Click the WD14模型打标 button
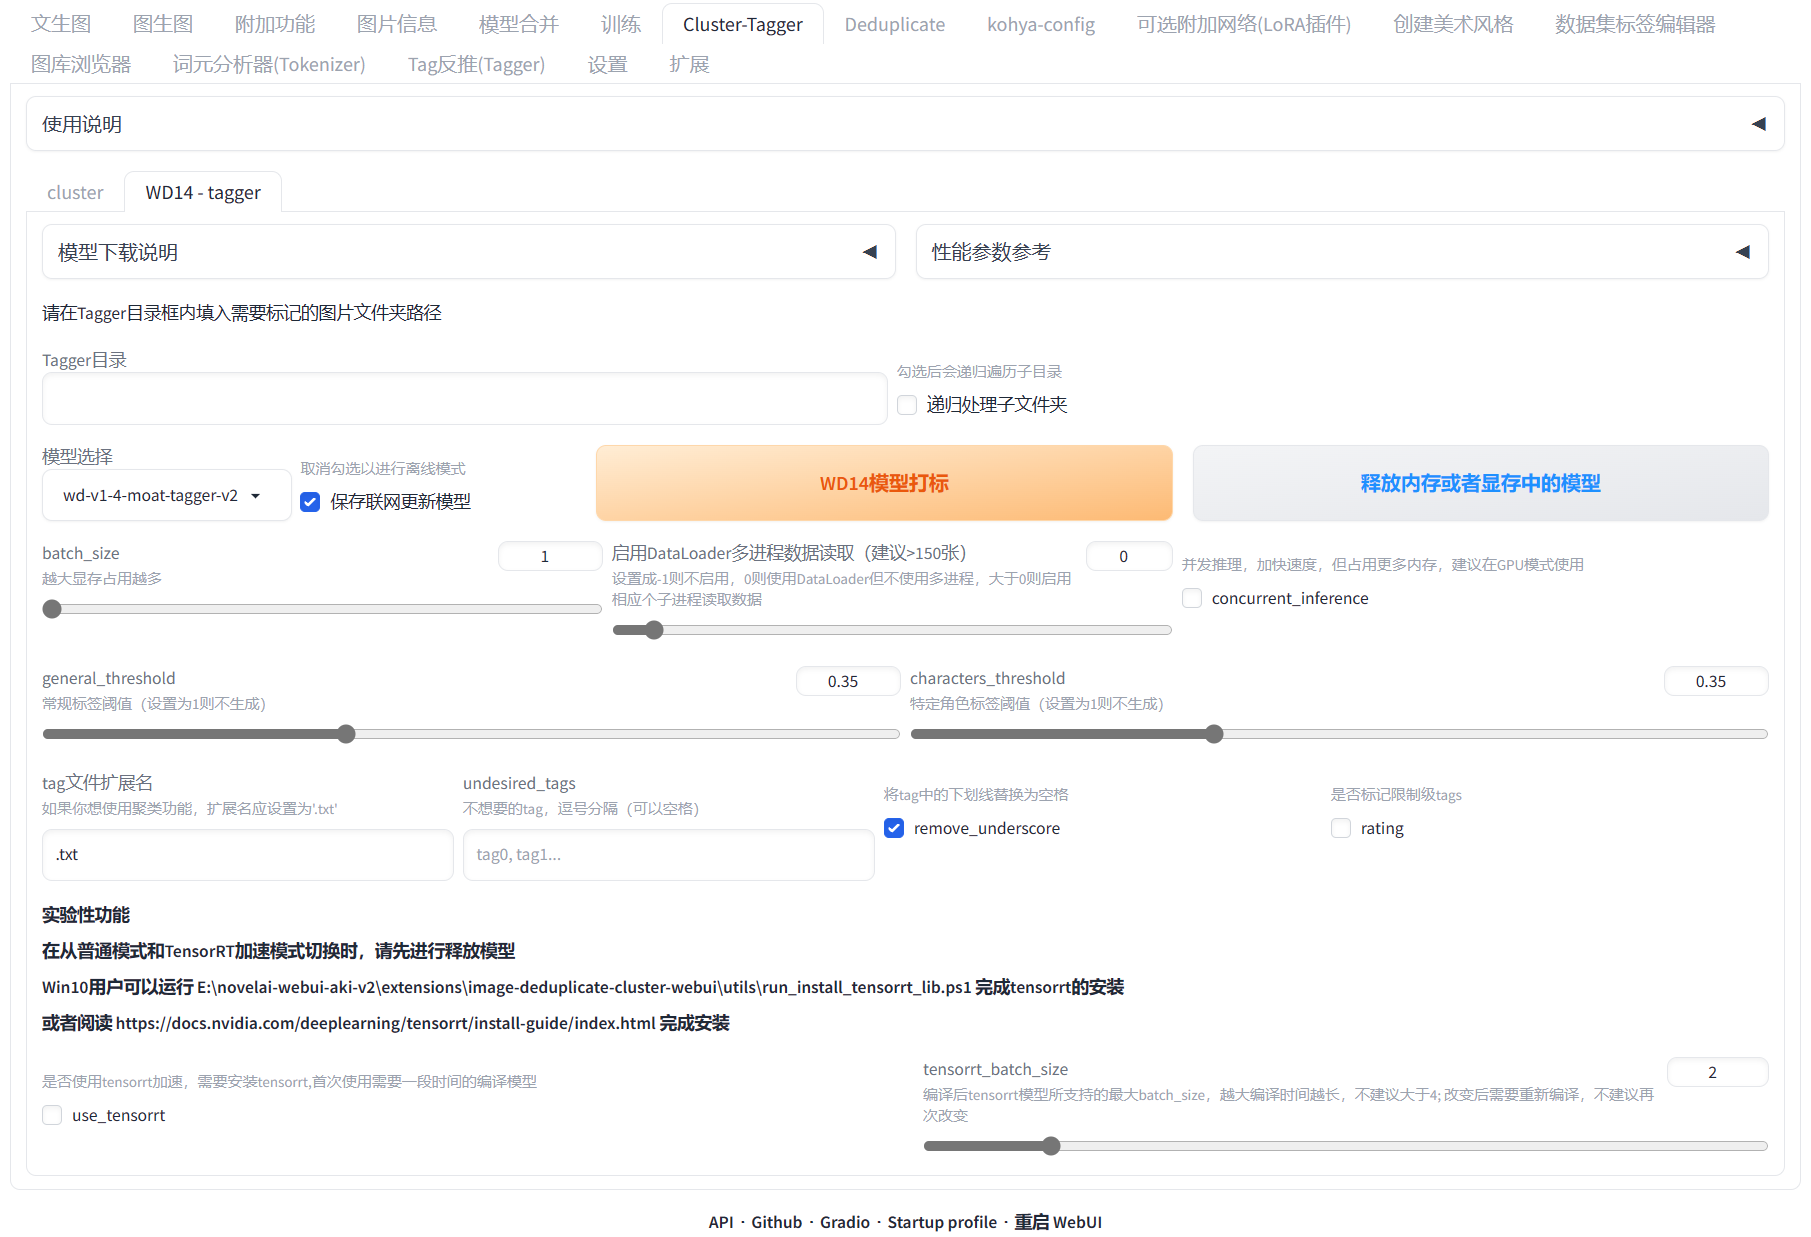Image resolution: width=1811 pixels, height=1237 pixels. [883, 483]
